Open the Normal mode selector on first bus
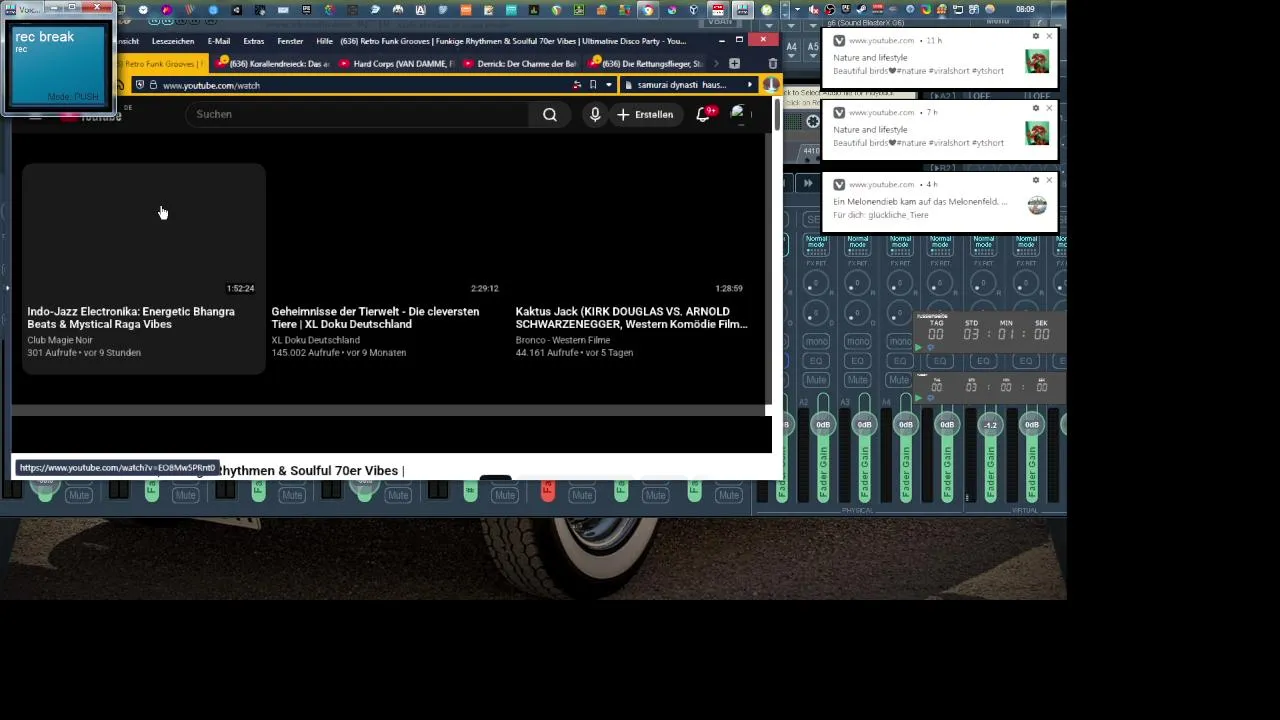The image size is (1280, 720). [x=816, y=243]
